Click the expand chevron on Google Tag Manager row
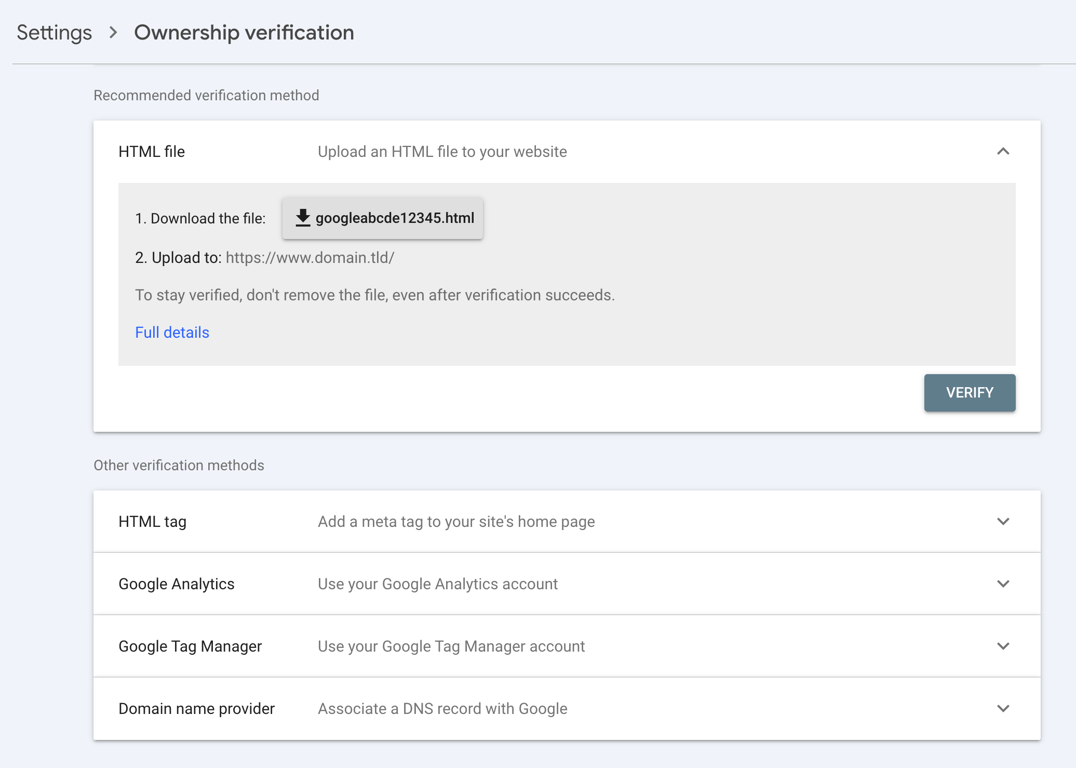The height and width of the screenshot is (768, 1076). pos(1003,645)
